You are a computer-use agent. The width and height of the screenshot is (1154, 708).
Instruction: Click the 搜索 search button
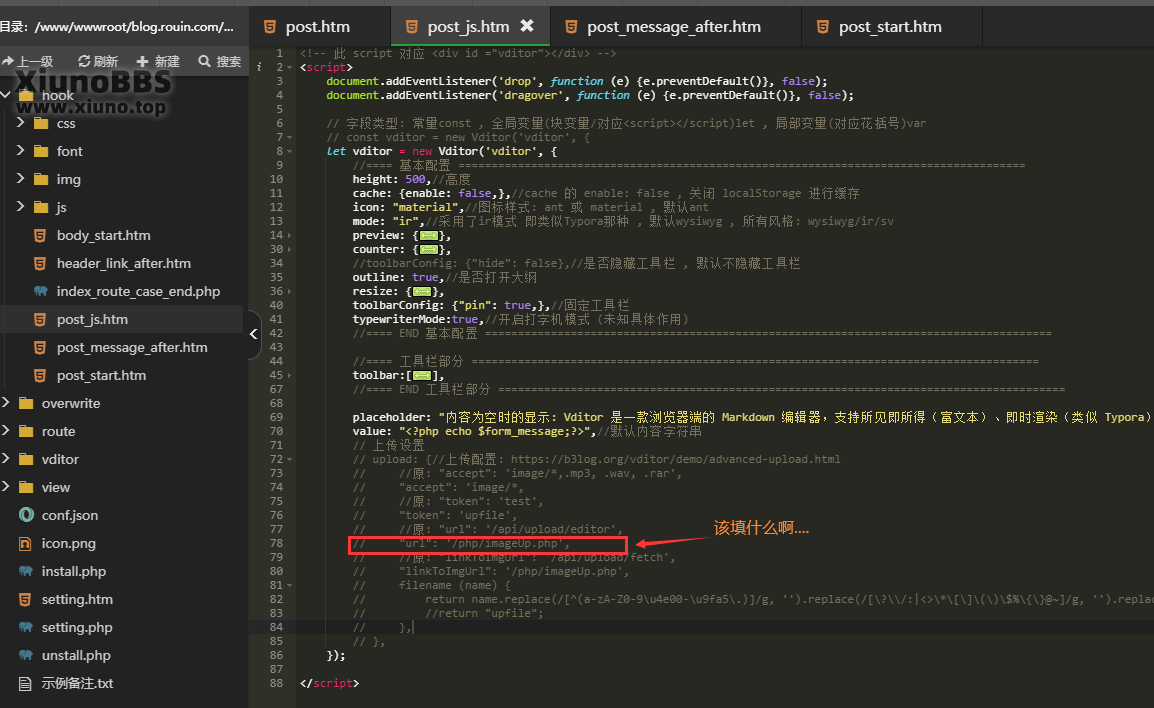(x=220, y=61)
